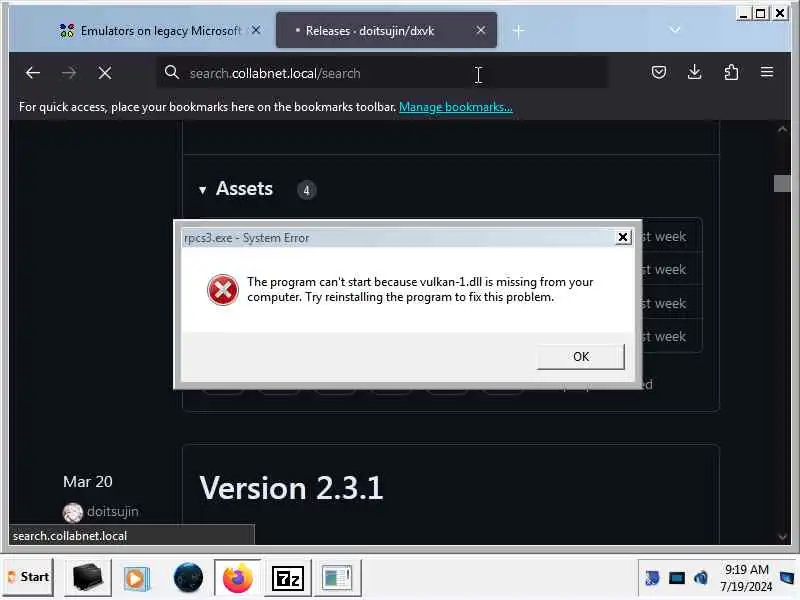This screenshot has width=800, height=600.
Task: Open a new browser tab
Action: click(518, 31)
